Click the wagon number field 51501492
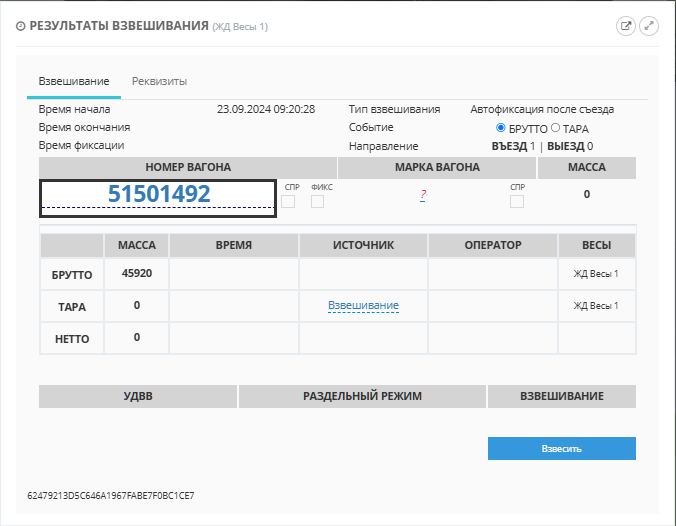676x526 pixels. tap(158, 195)
